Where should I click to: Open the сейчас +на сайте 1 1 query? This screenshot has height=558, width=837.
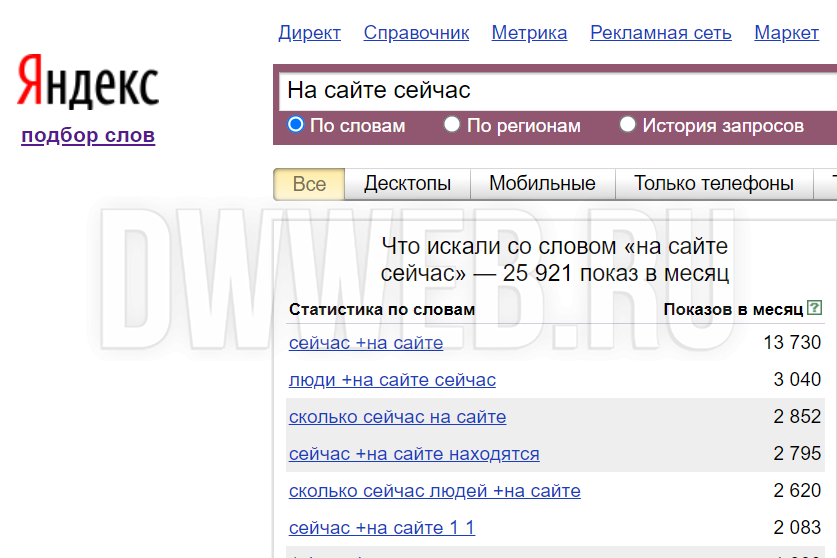tap(382, 528)
